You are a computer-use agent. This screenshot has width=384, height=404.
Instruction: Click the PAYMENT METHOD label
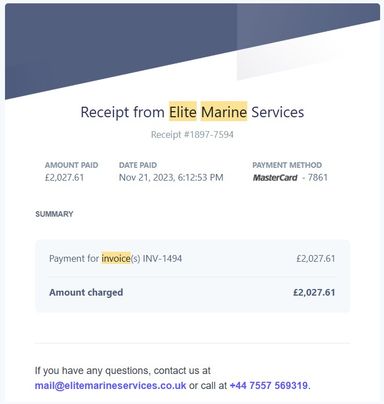point(287,165)
